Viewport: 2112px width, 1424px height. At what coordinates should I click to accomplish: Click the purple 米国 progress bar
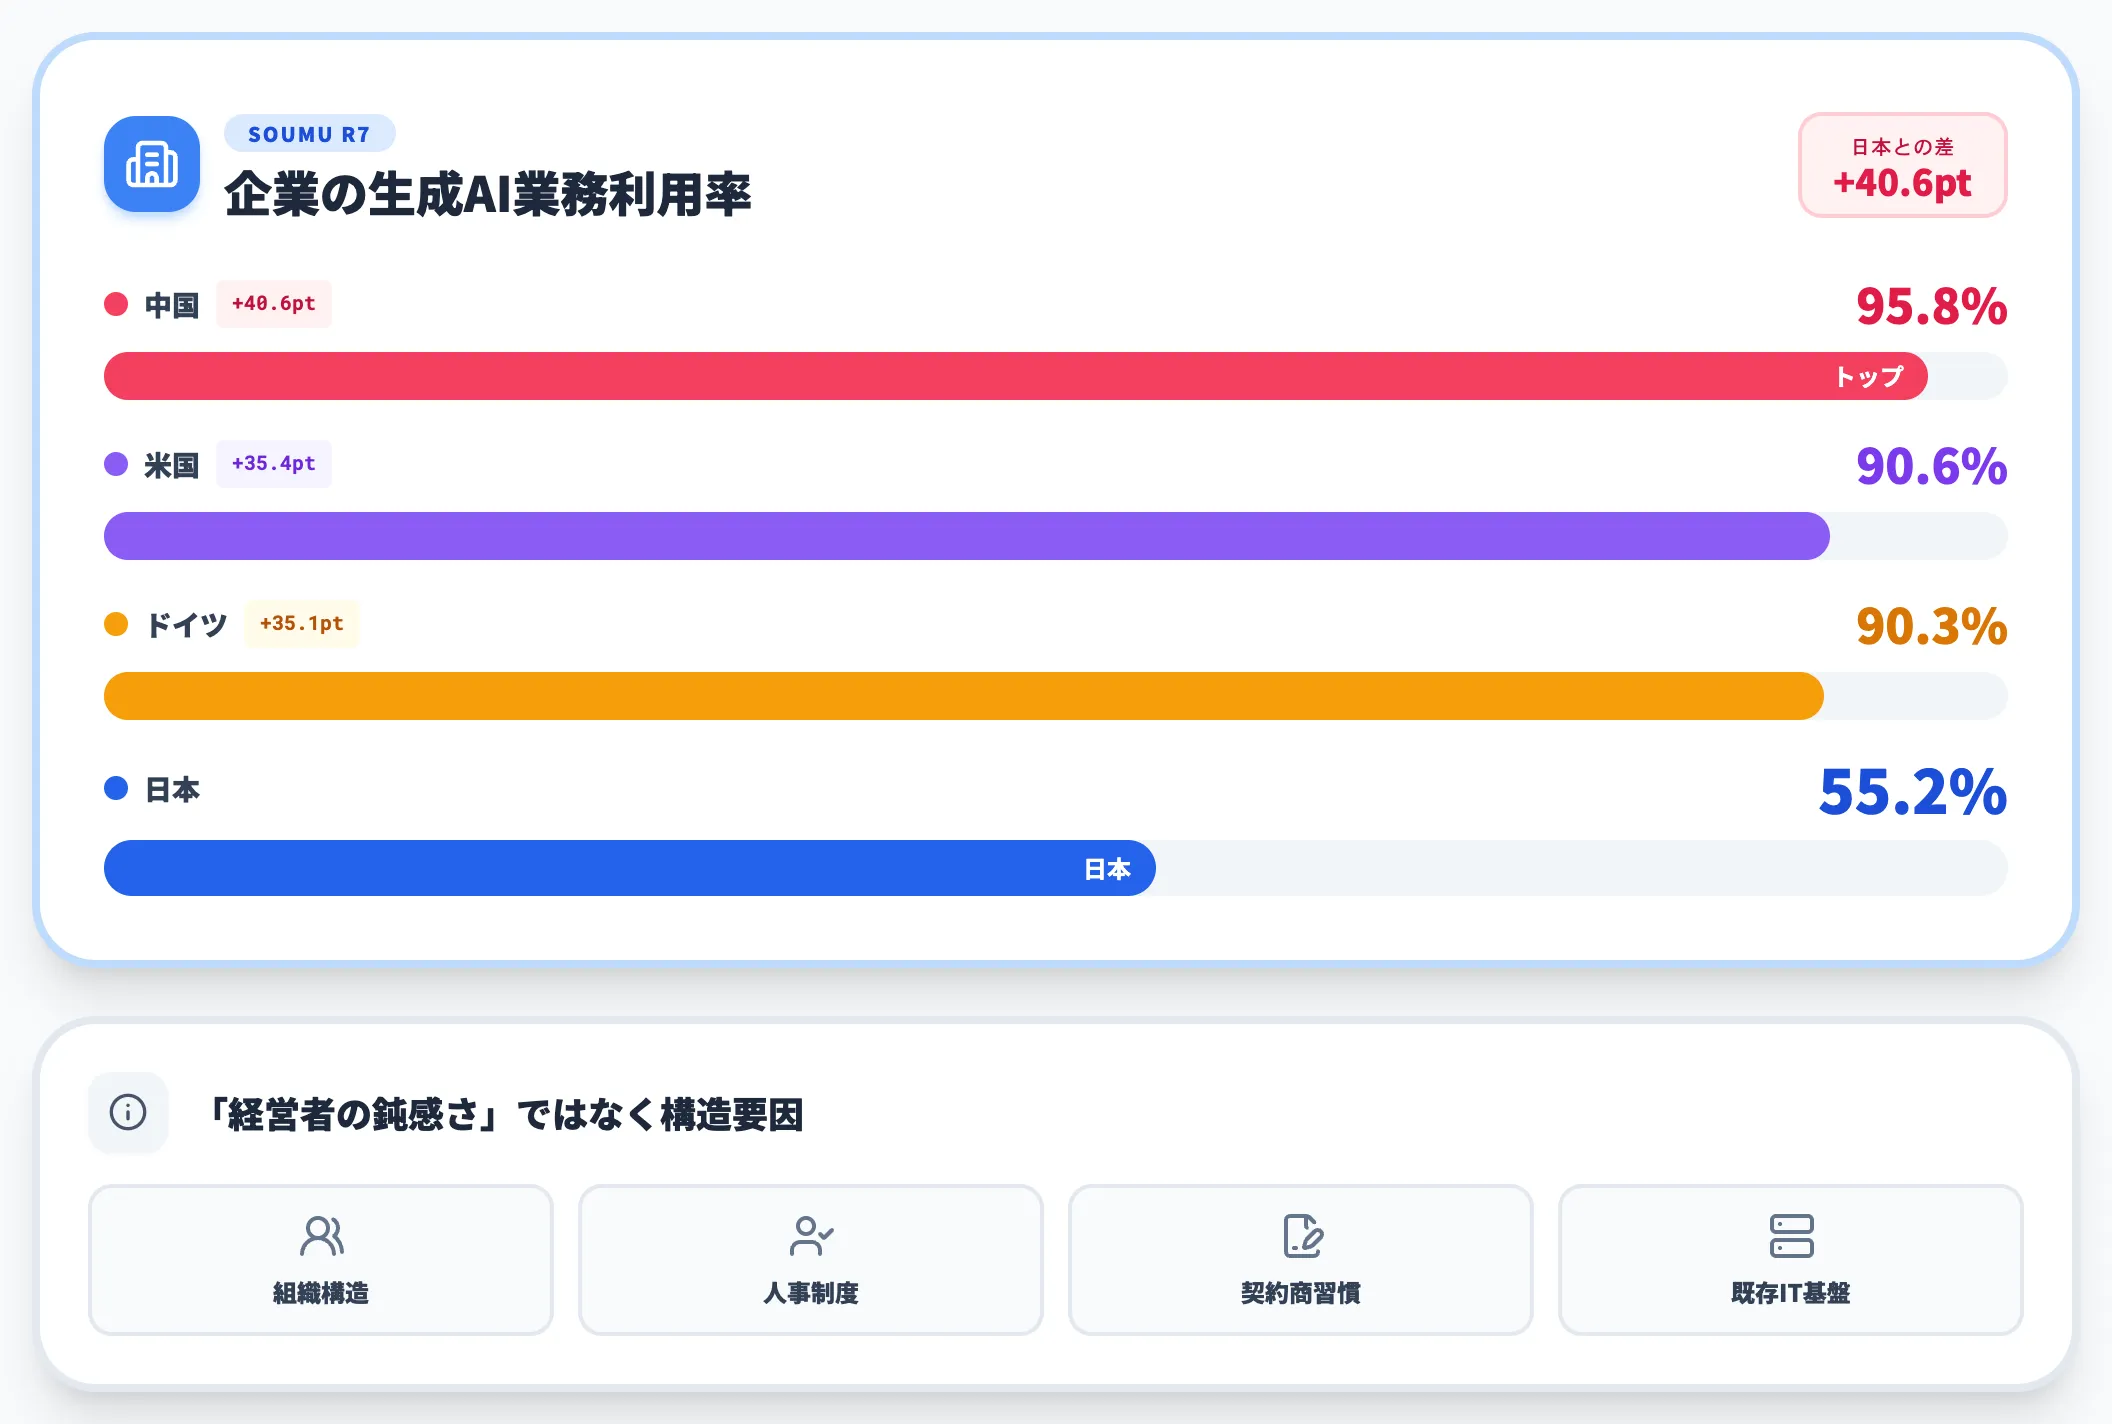(967, 536)
